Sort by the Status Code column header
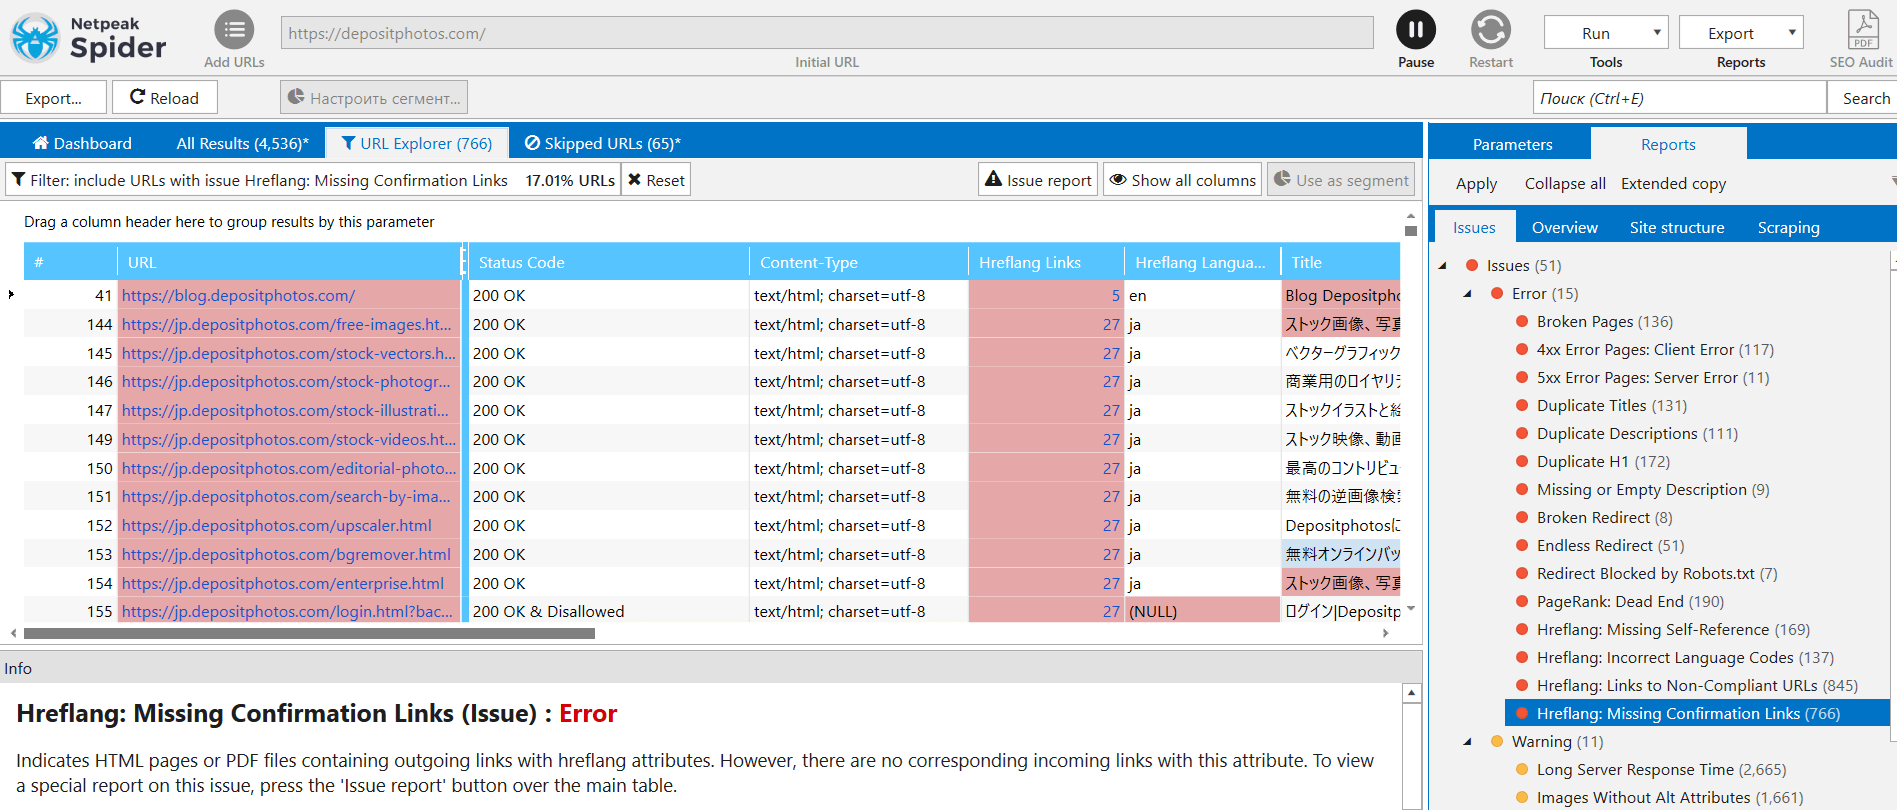 coord(608,262)
